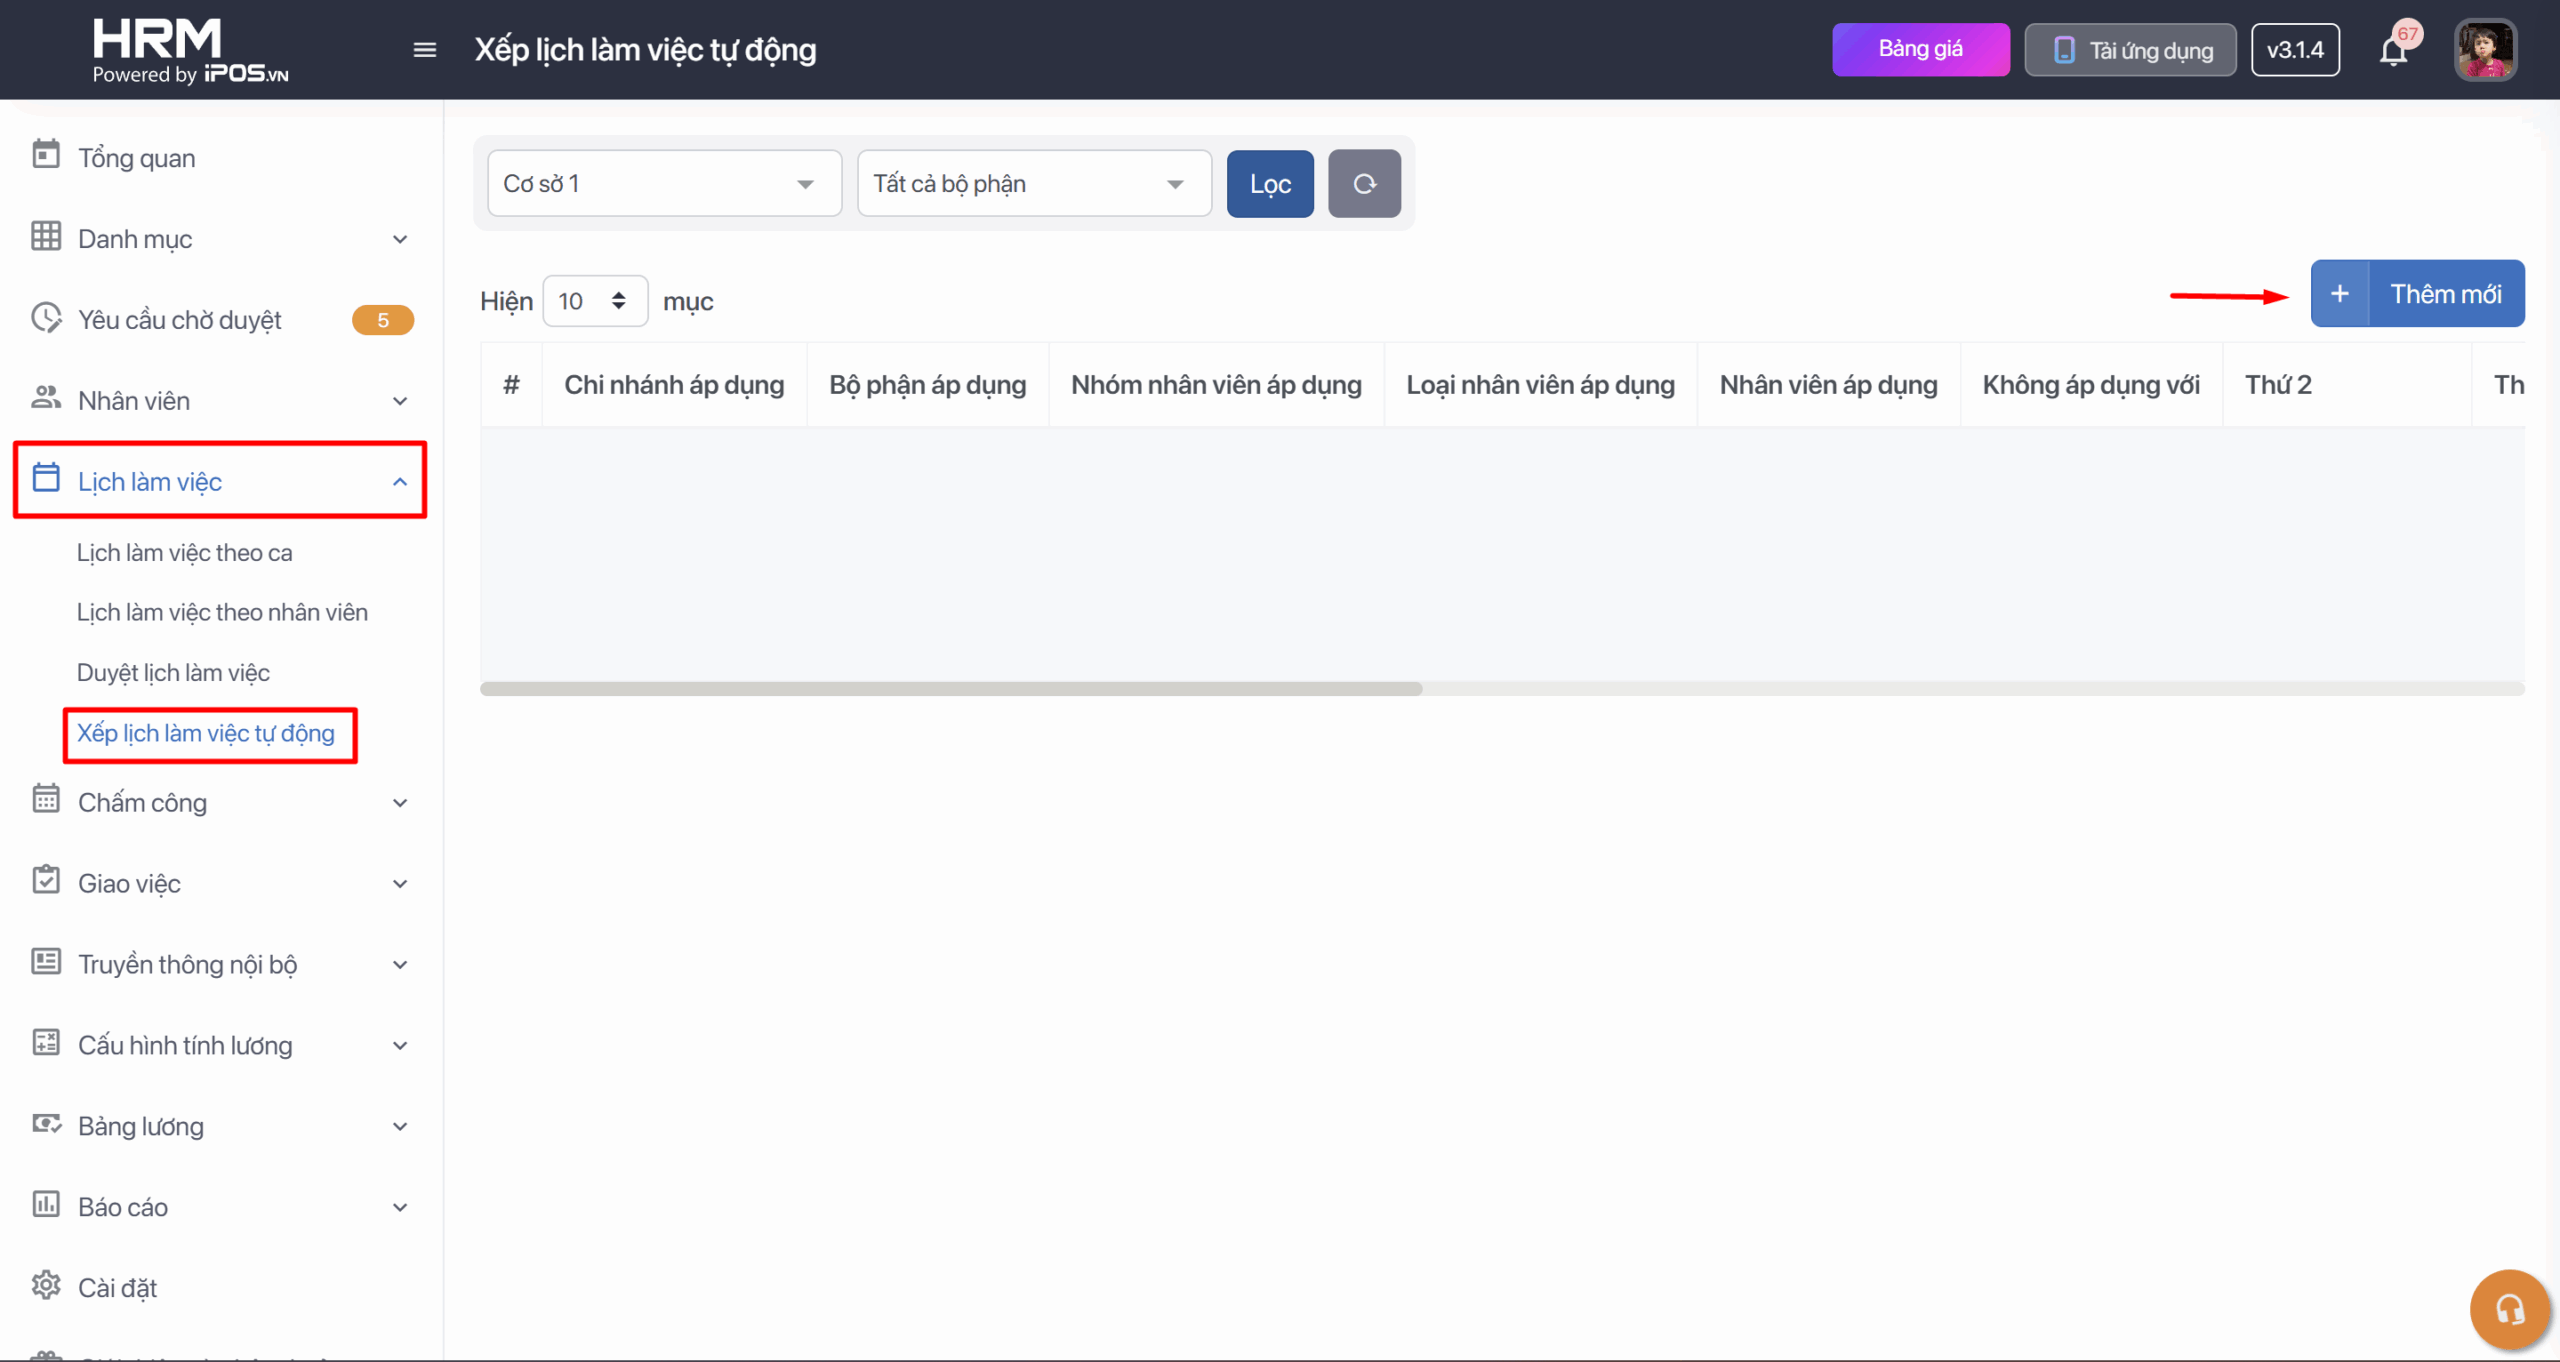Open the support headset chat bubble

coord(2509,1309)
